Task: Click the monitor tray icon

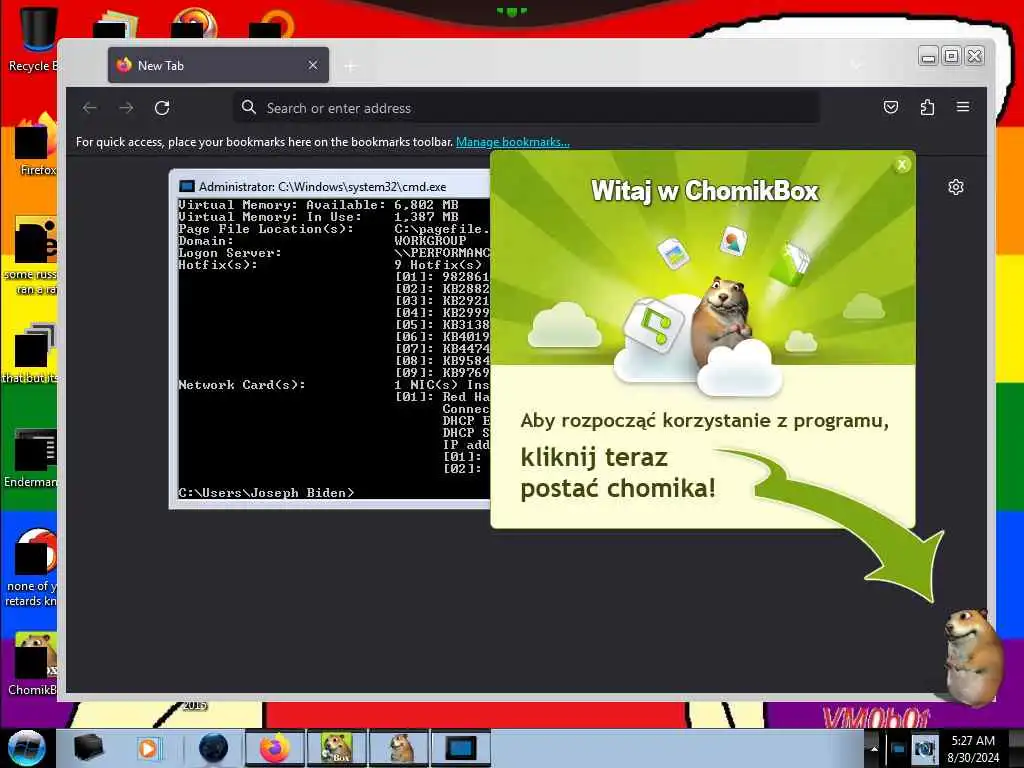Action: pyautogui.click(x=898, y=749)
